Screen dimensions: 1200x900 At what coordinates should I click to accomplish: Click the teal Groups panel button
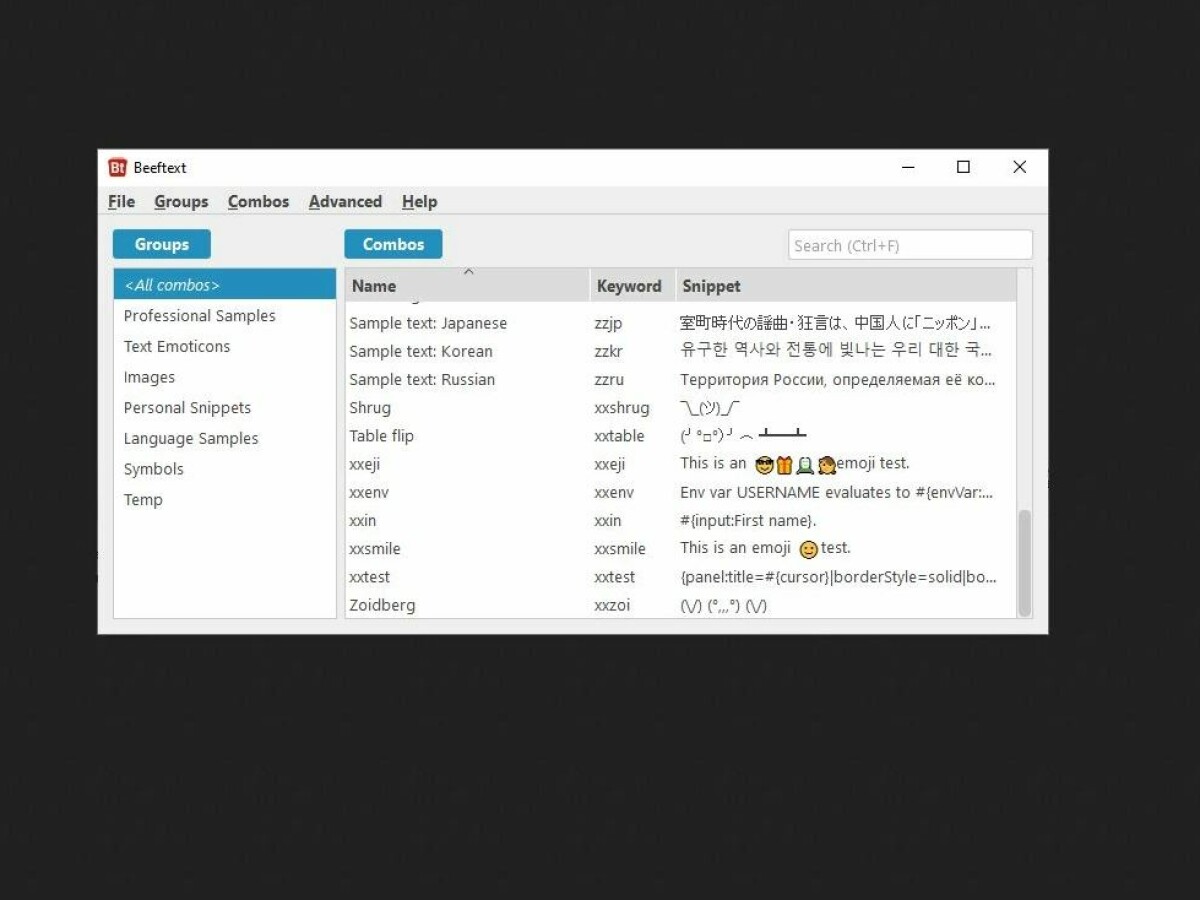(161, 243)
